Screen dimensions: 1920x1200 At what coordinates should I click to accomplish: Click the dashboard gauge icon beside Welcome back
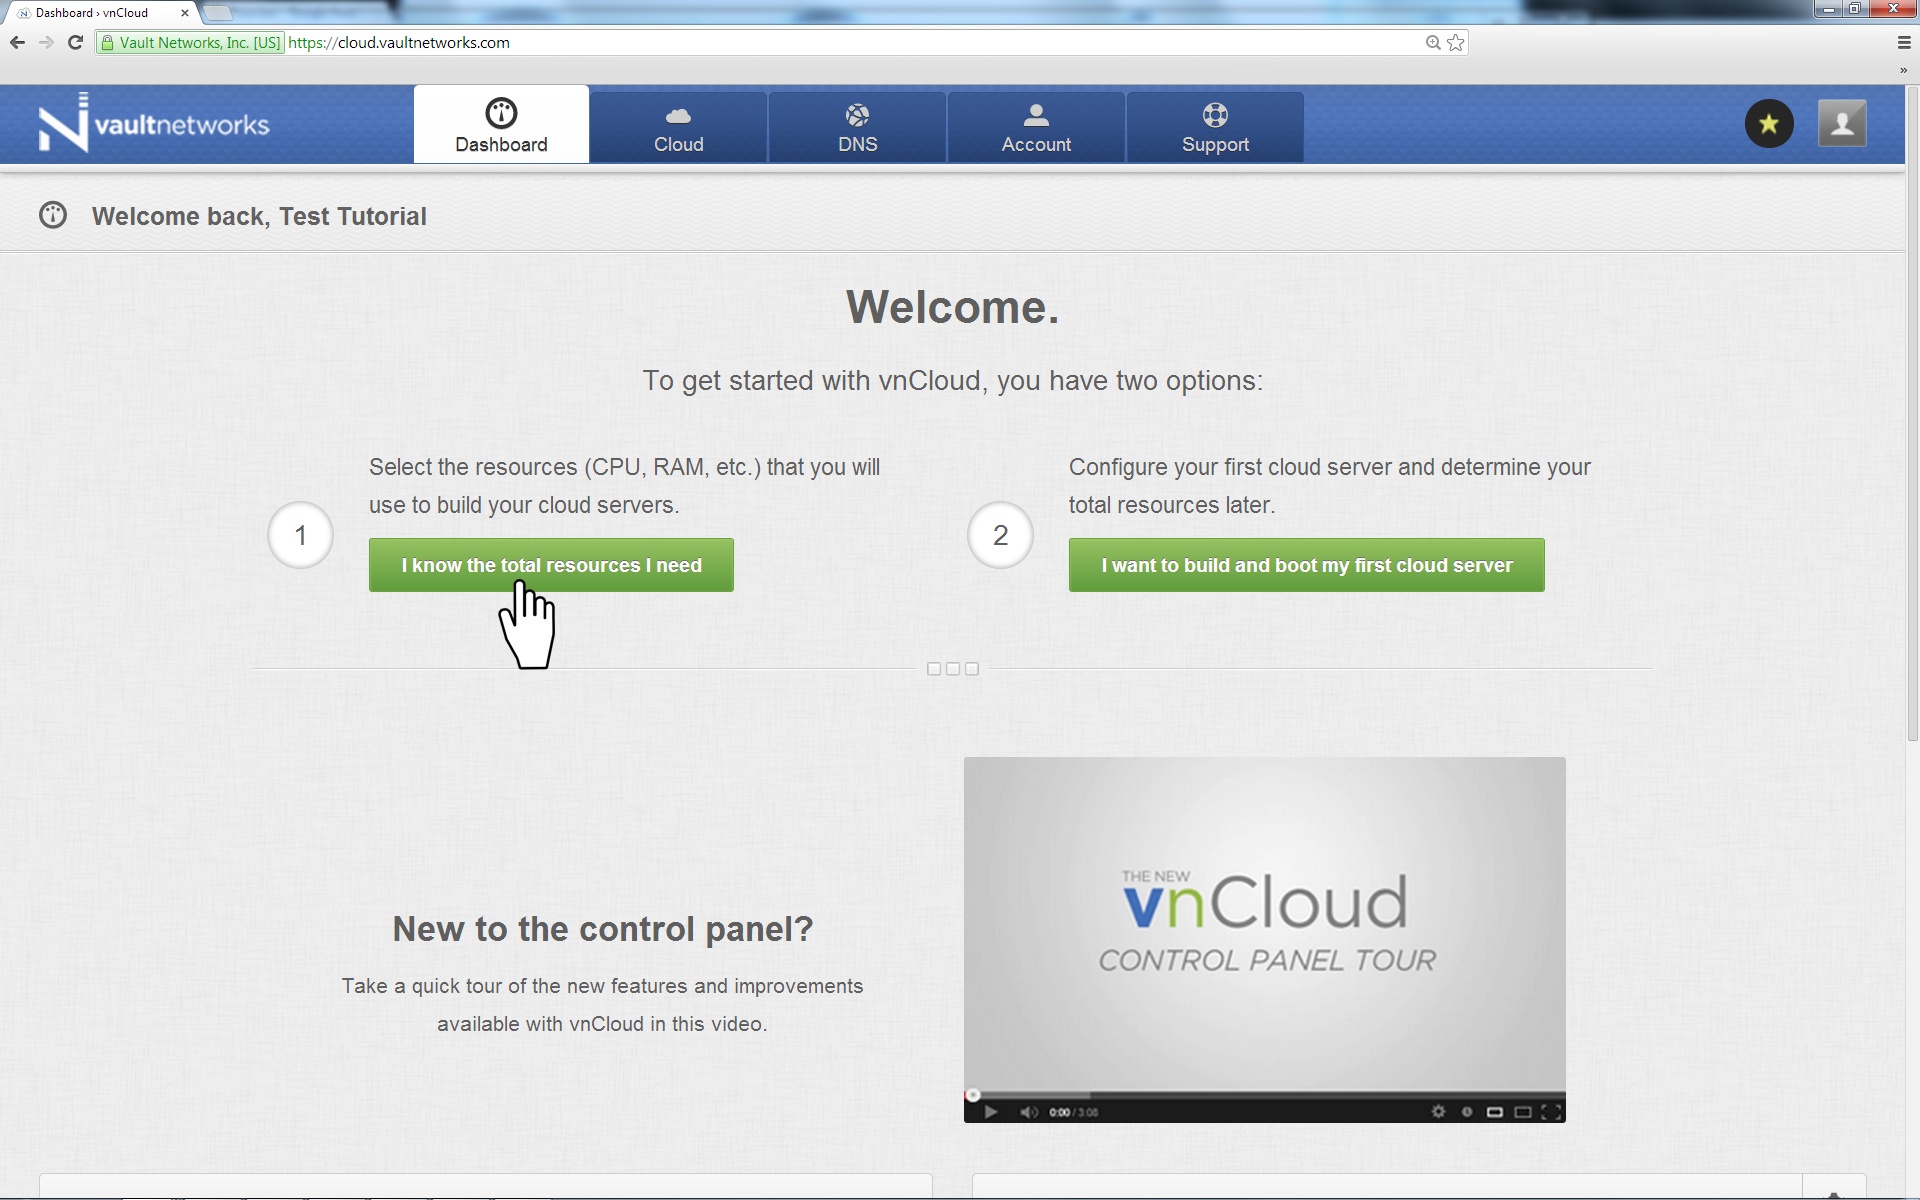coord(53,215)
